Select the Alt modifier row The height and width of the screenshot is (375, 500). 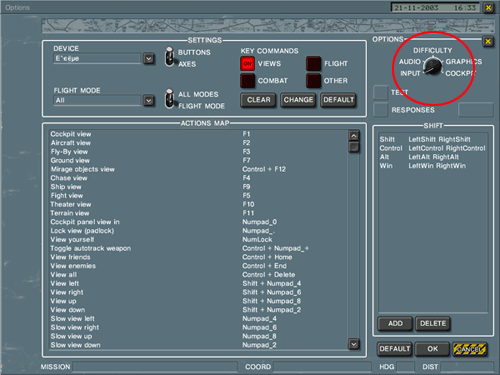433,157
